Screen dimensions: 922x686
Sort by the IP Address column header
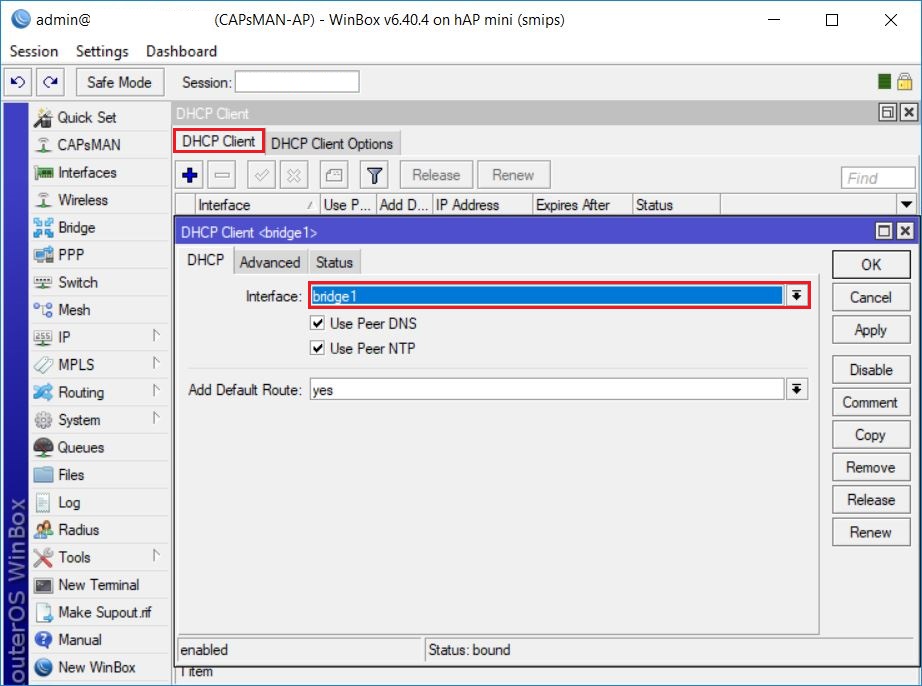click(x=483, y=205)
